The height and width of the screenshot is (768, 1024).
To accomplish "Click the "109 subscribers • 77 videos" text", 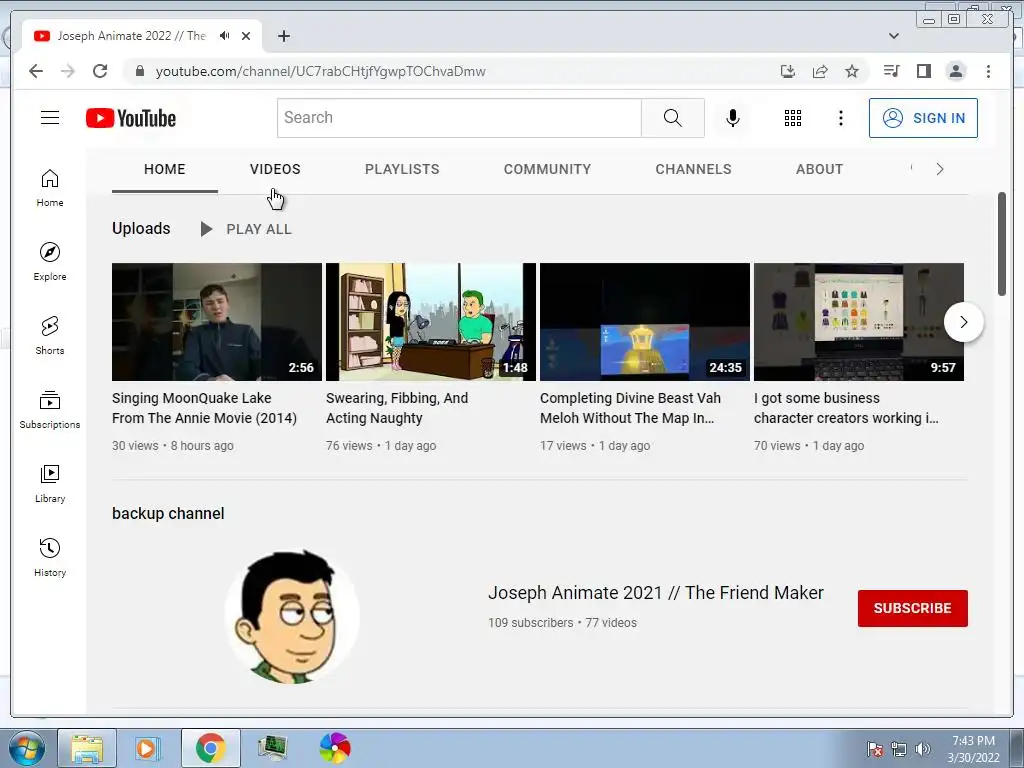I will tap(562, 623).
